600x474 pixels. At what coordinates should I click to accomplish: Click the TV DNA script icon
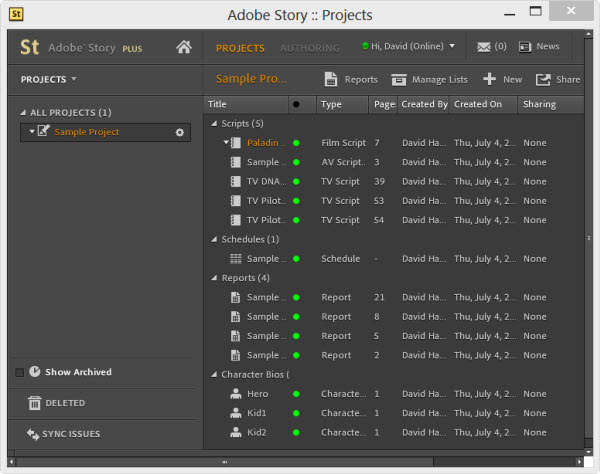click(x=236, y=181)
